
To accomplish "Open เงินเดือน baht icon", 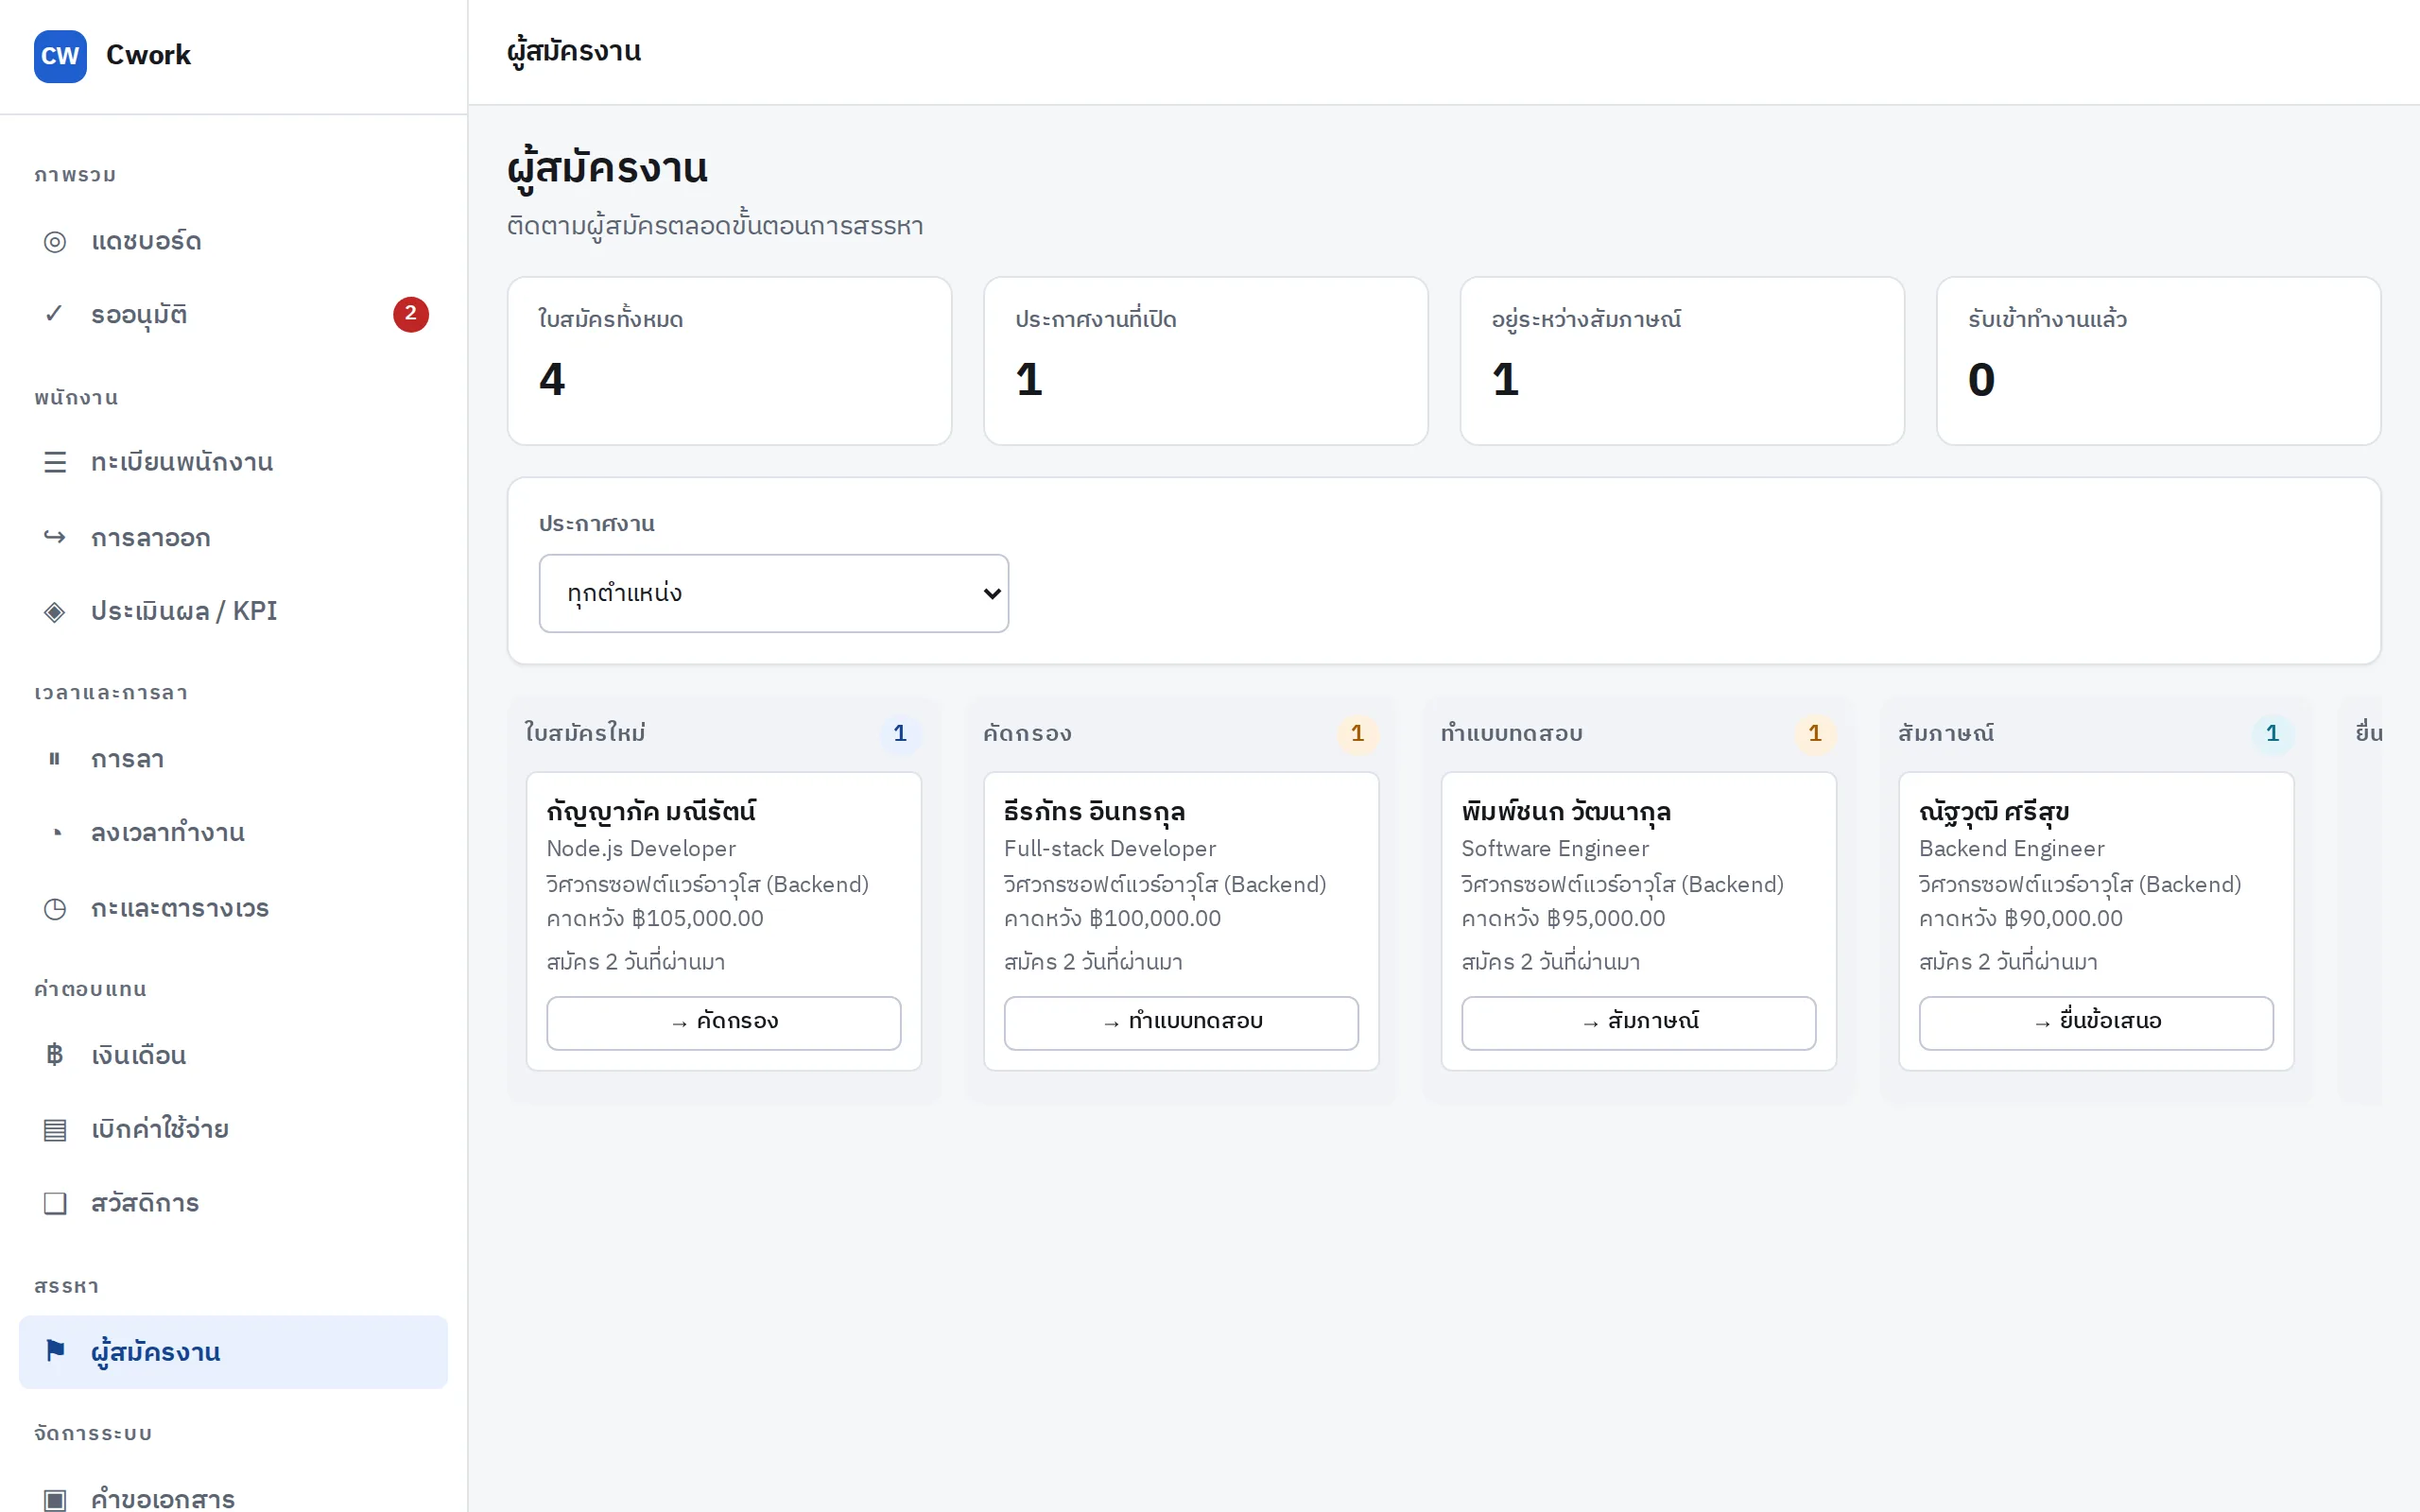I will pyautogui.click(x=55, y=1055).
